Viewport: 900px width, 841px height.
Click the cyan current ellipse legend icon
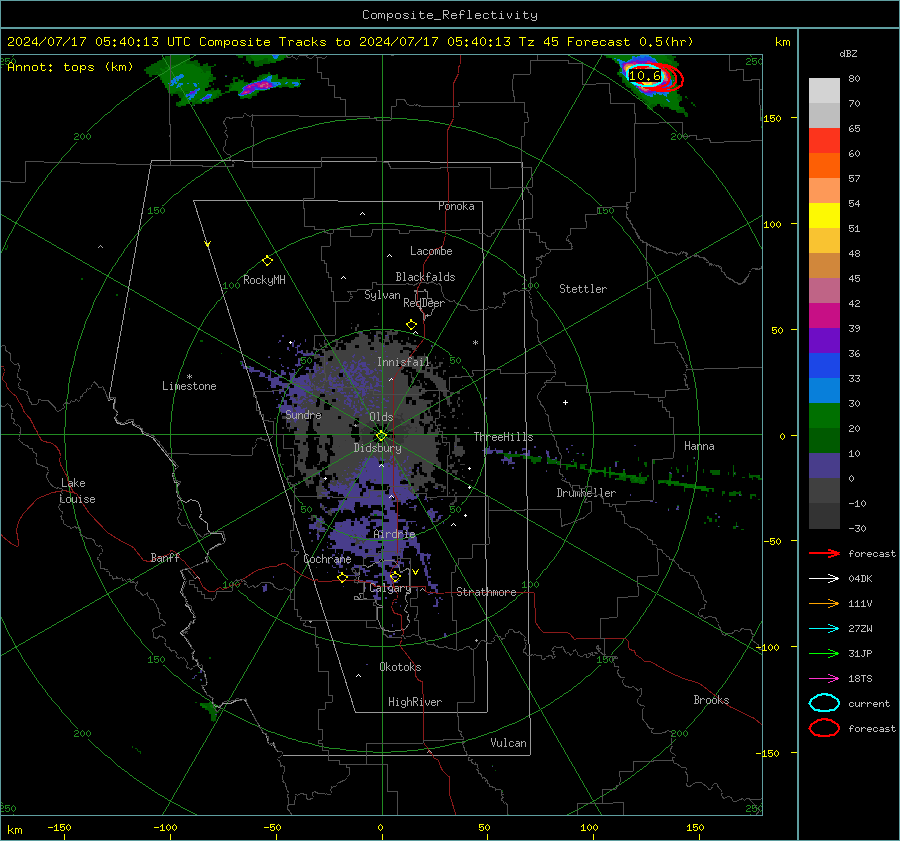(x=824, y=703)
